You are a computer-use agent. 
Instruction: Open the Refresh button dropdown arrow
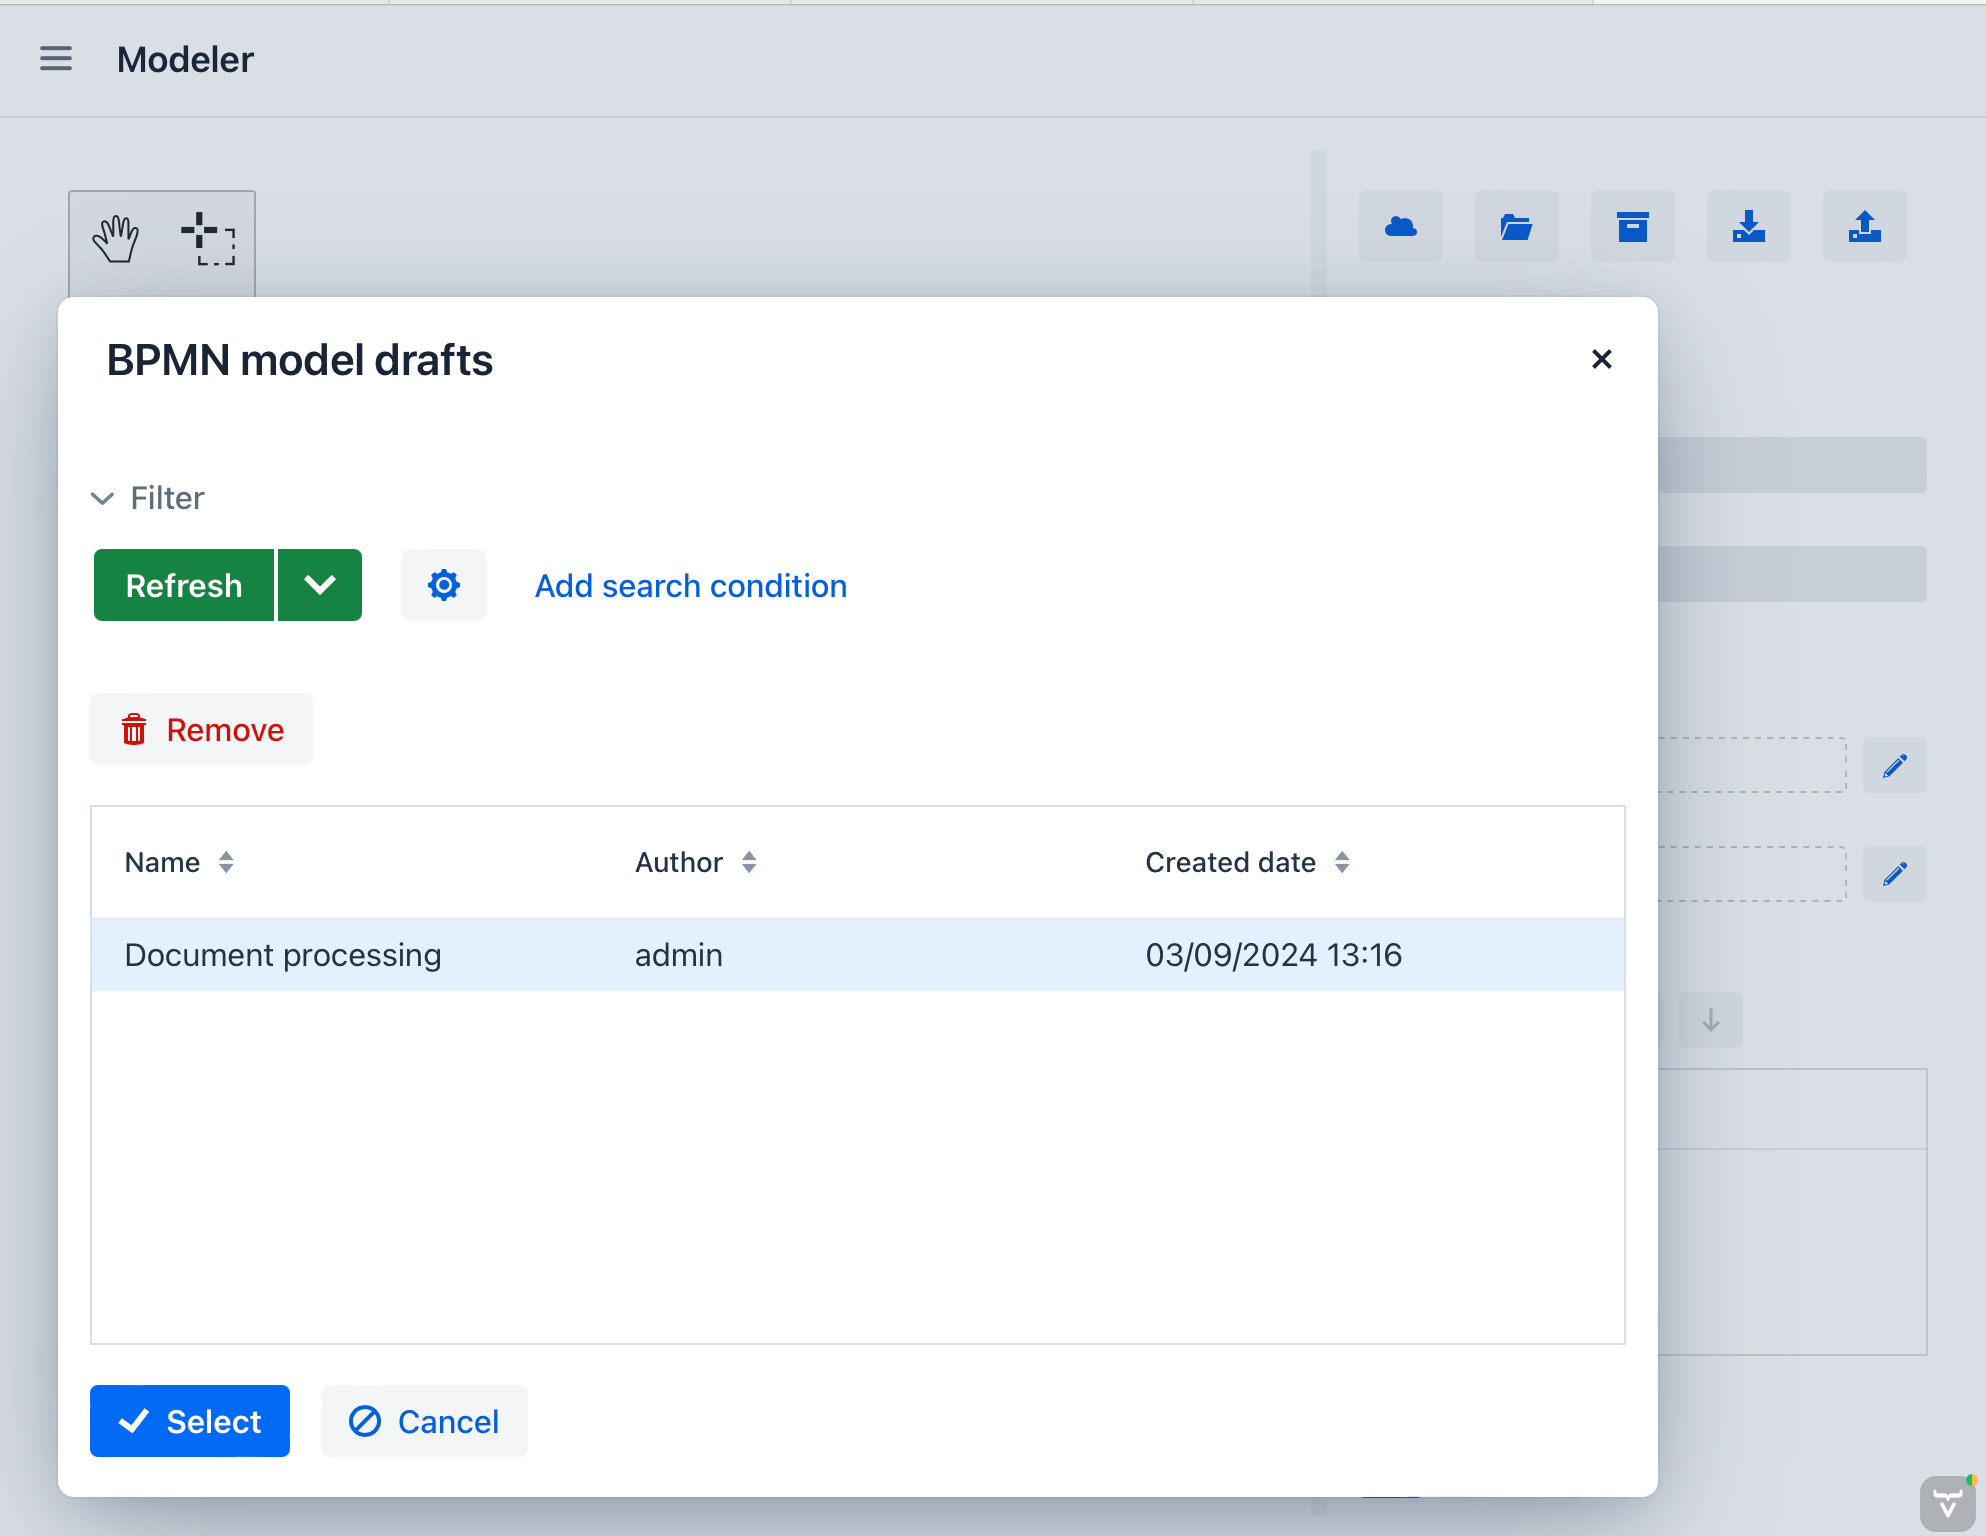pyautogui.click(x=320, y=585)
